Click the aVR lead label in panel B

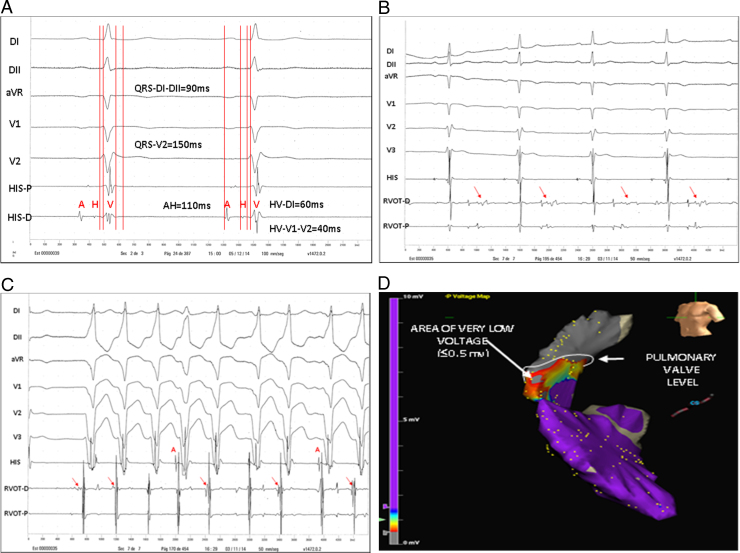pyautogui.click(x=391, y=76)
